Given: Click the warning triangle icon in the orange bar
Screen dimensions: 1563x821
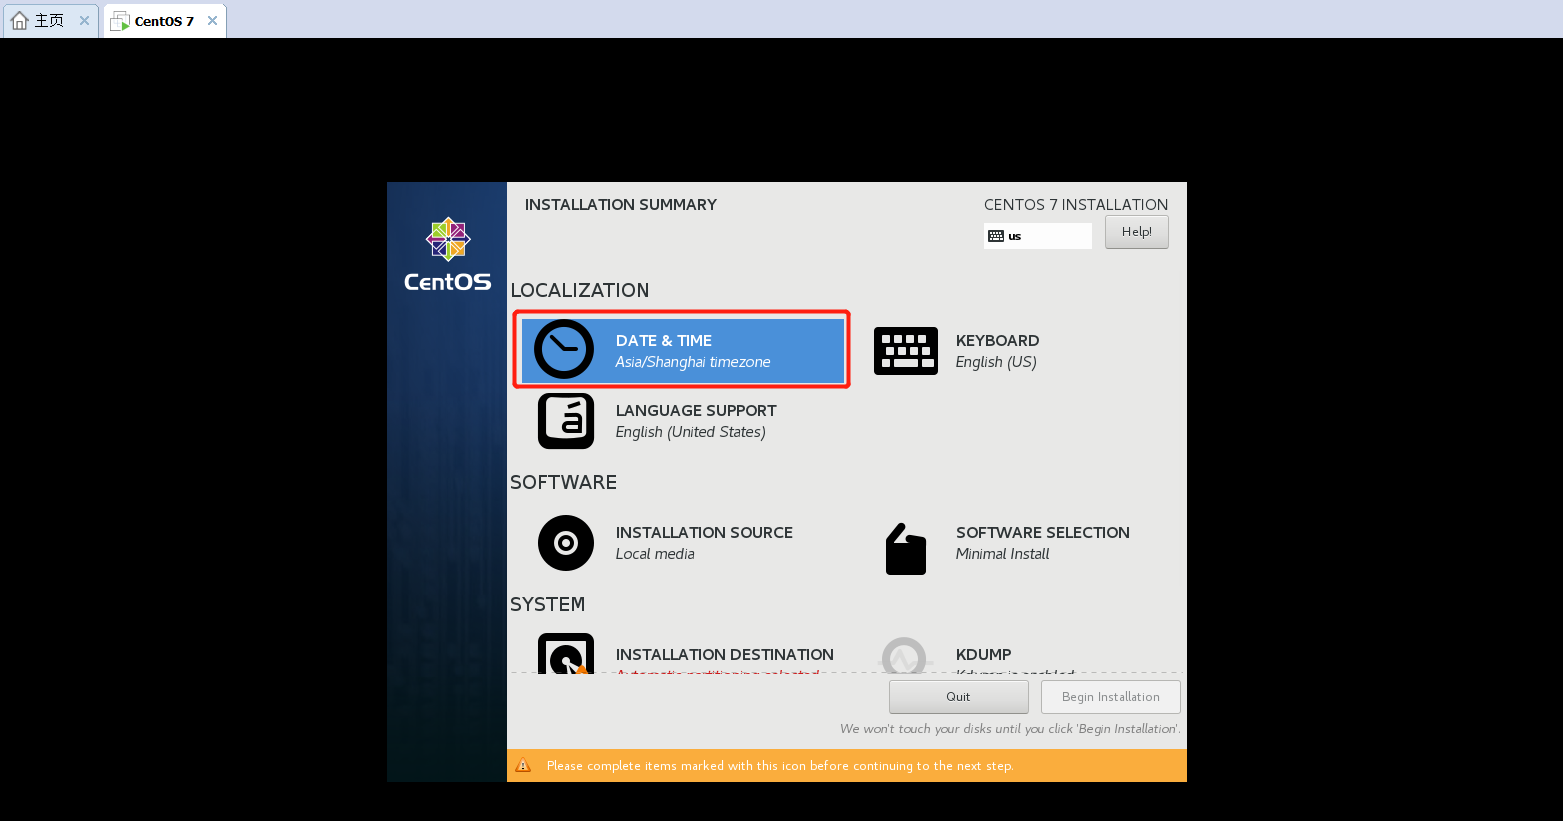Looking at the screenshot, I should [x=523, y=766].
